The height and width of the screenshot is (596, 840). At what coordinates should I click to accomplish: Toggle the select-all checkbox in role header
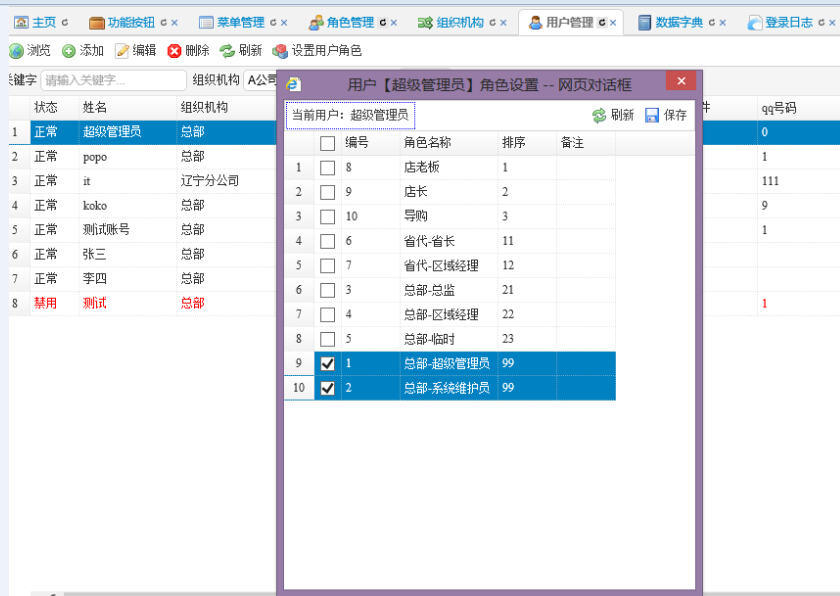pyautogui.click(x=327, y=144)
